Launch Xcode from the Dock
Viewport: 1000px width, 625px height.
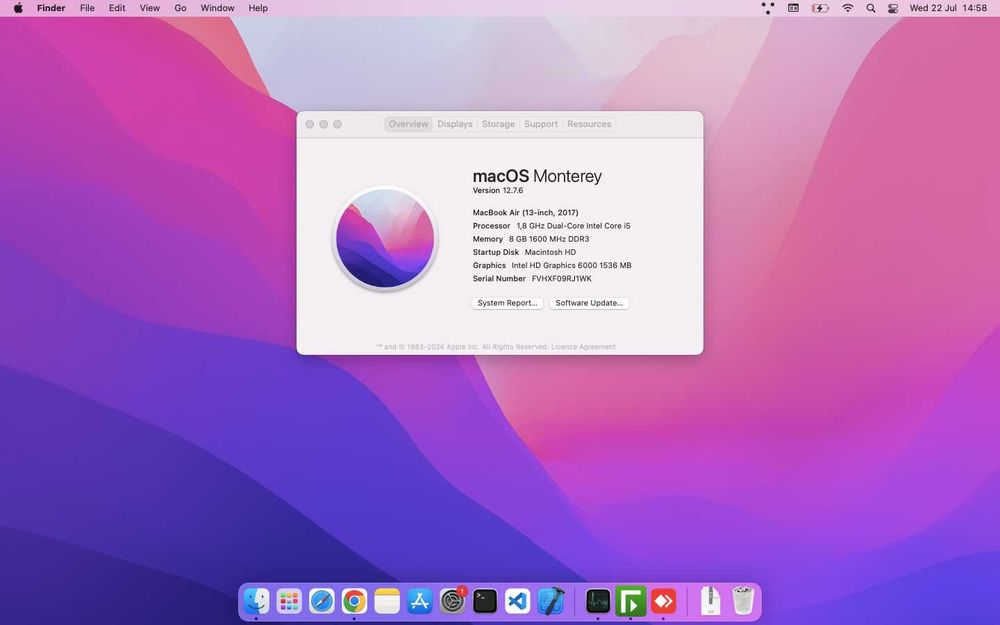point(550,601)
